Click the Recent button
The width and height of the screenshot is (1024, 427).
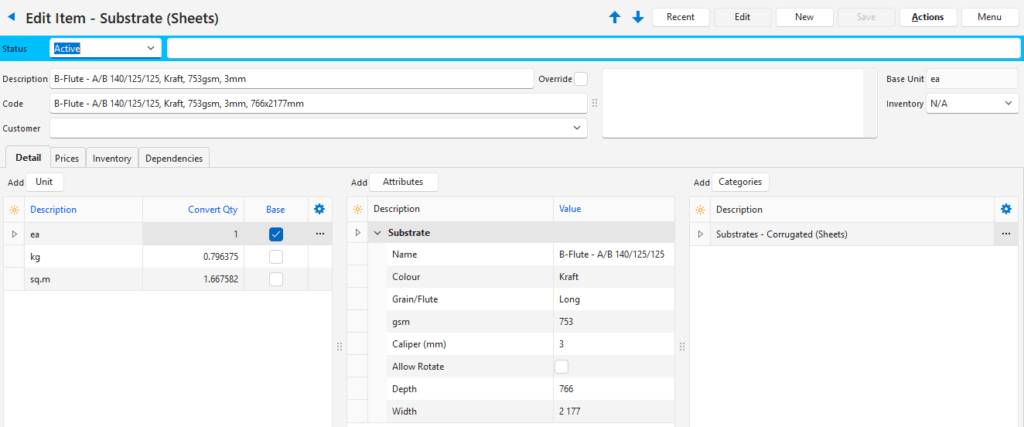(x=680, y=17)
